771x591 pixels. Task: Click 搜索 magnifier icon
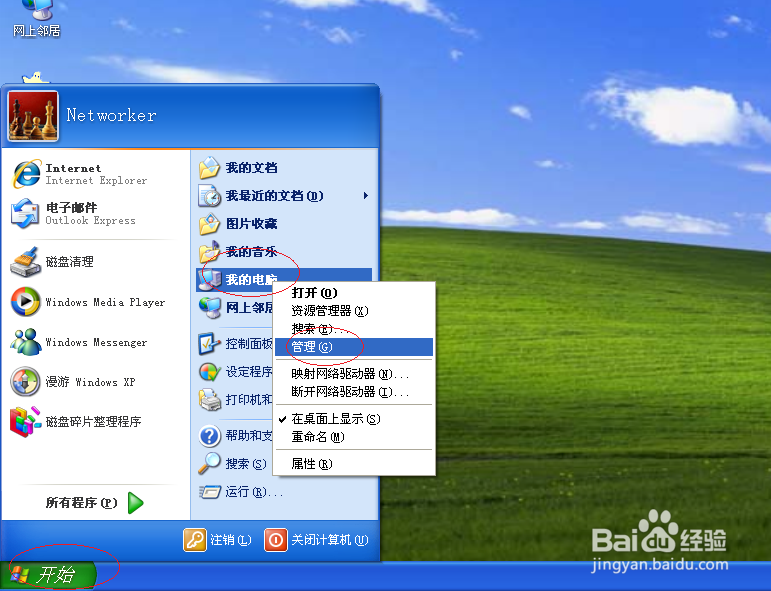pos(210,463)
